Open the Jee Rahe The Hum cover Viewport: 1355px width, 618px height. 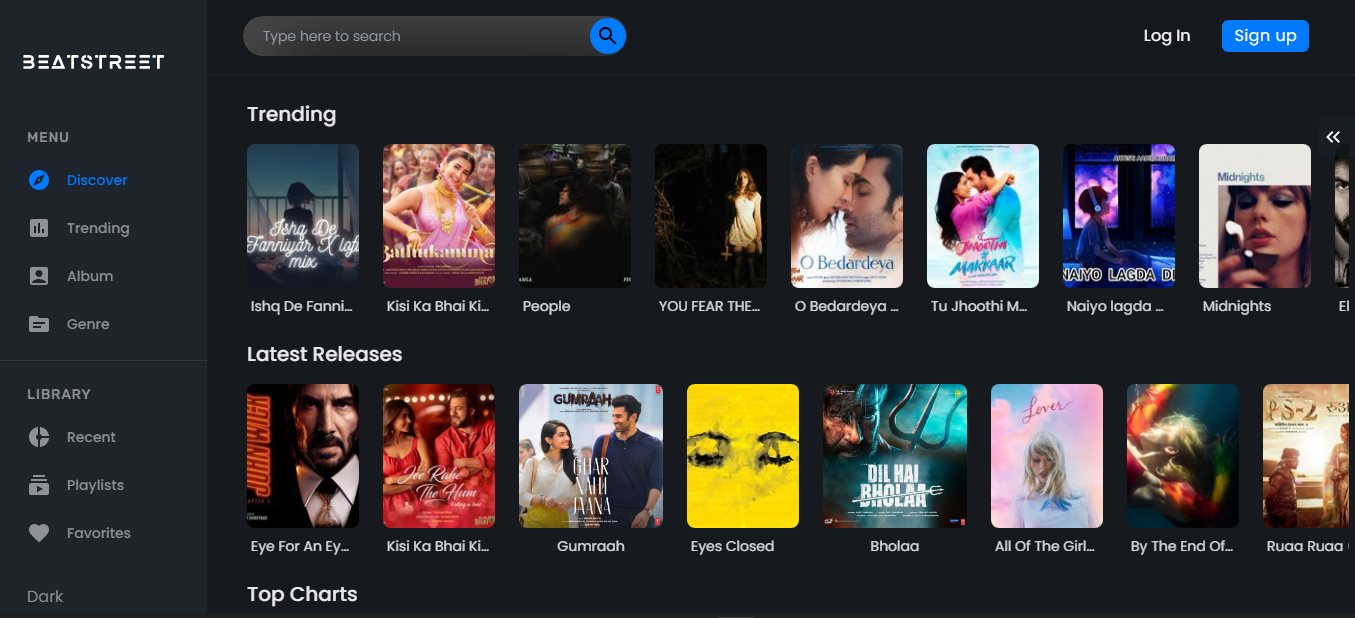pyautogui.click(x=439, y=456)
